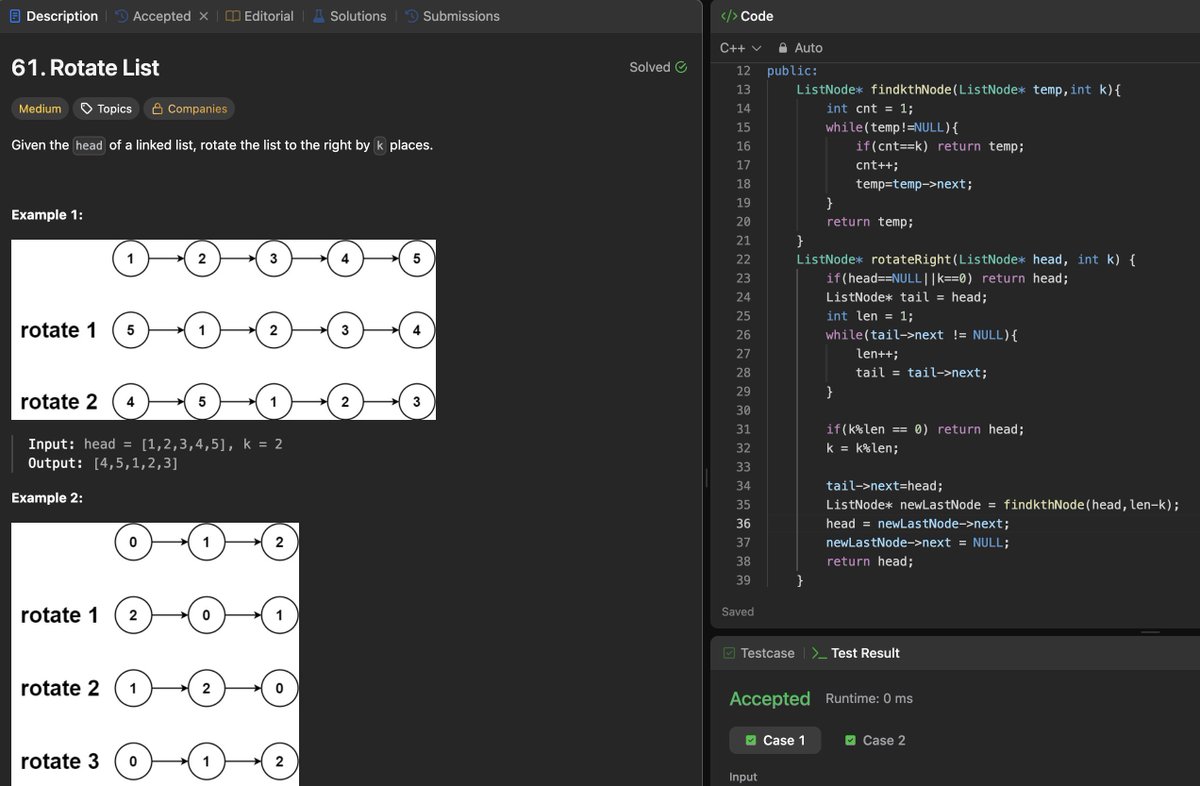Close the Accepted tab
1200x786 pixels.
tap(203, 16)
